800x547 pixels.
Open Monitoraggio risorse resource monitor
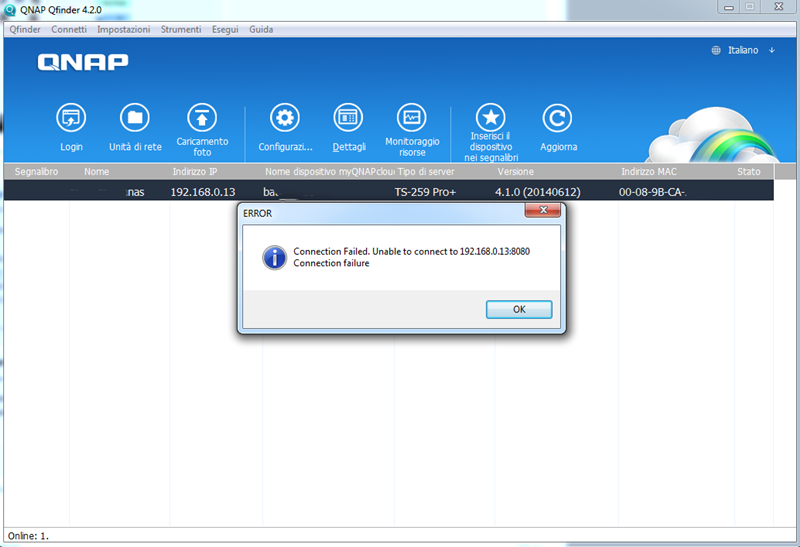coord(412,117)
